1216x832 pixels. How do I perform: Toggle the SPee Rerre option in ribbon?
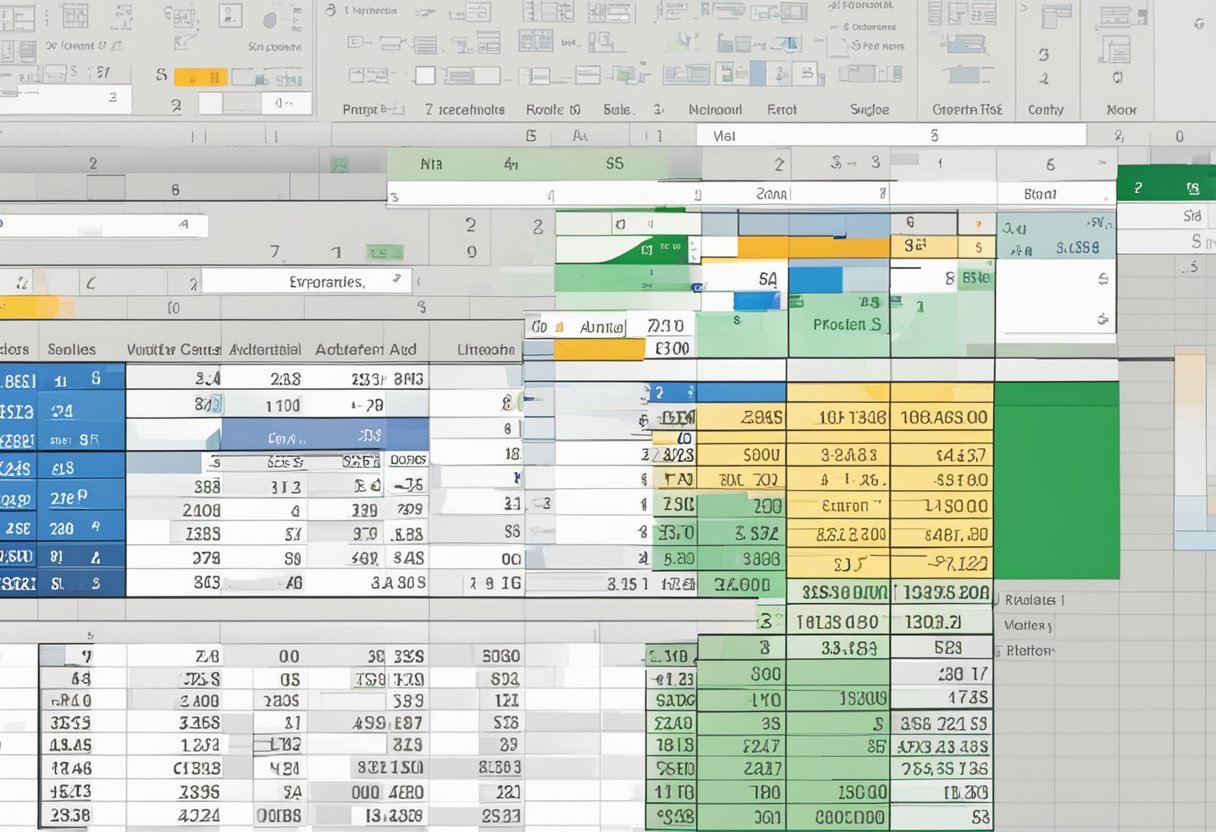pos(873,46)
